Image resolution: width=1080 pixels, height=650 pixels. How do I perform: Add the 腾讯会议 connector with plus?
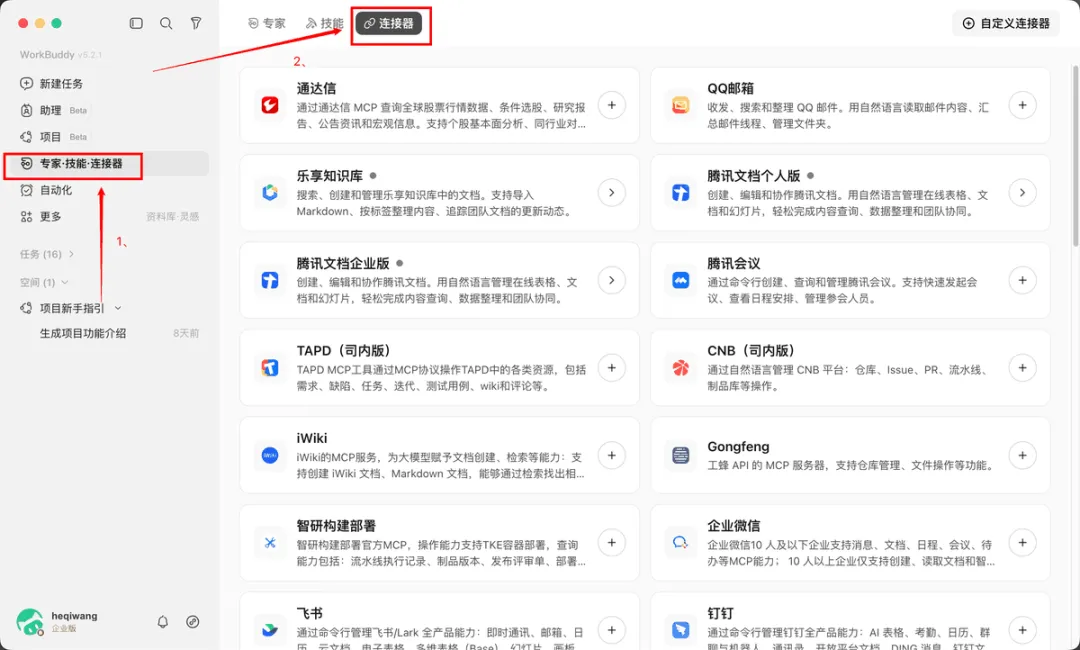click(x=1022, y=280)
